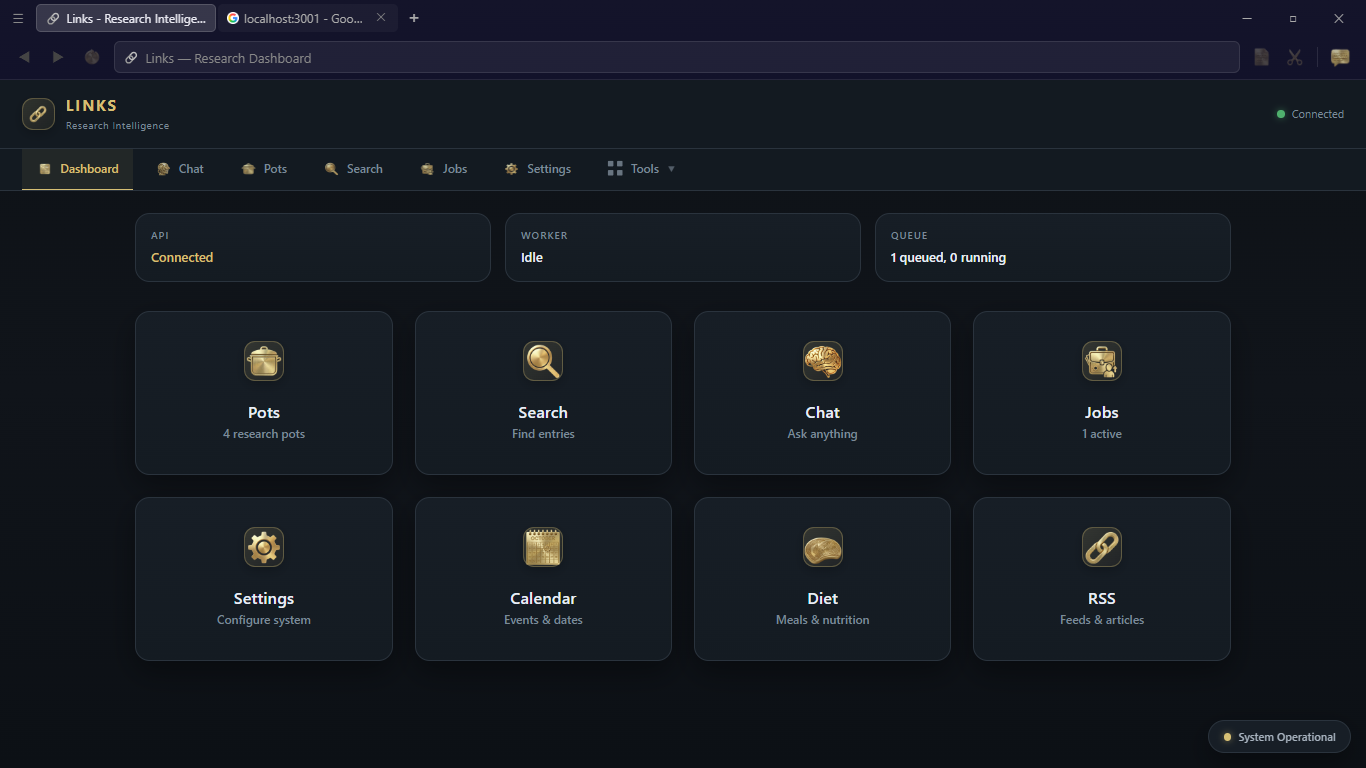1366x768 pixels.
Task: Click the back navigation arrow
Action: (24, 57)
